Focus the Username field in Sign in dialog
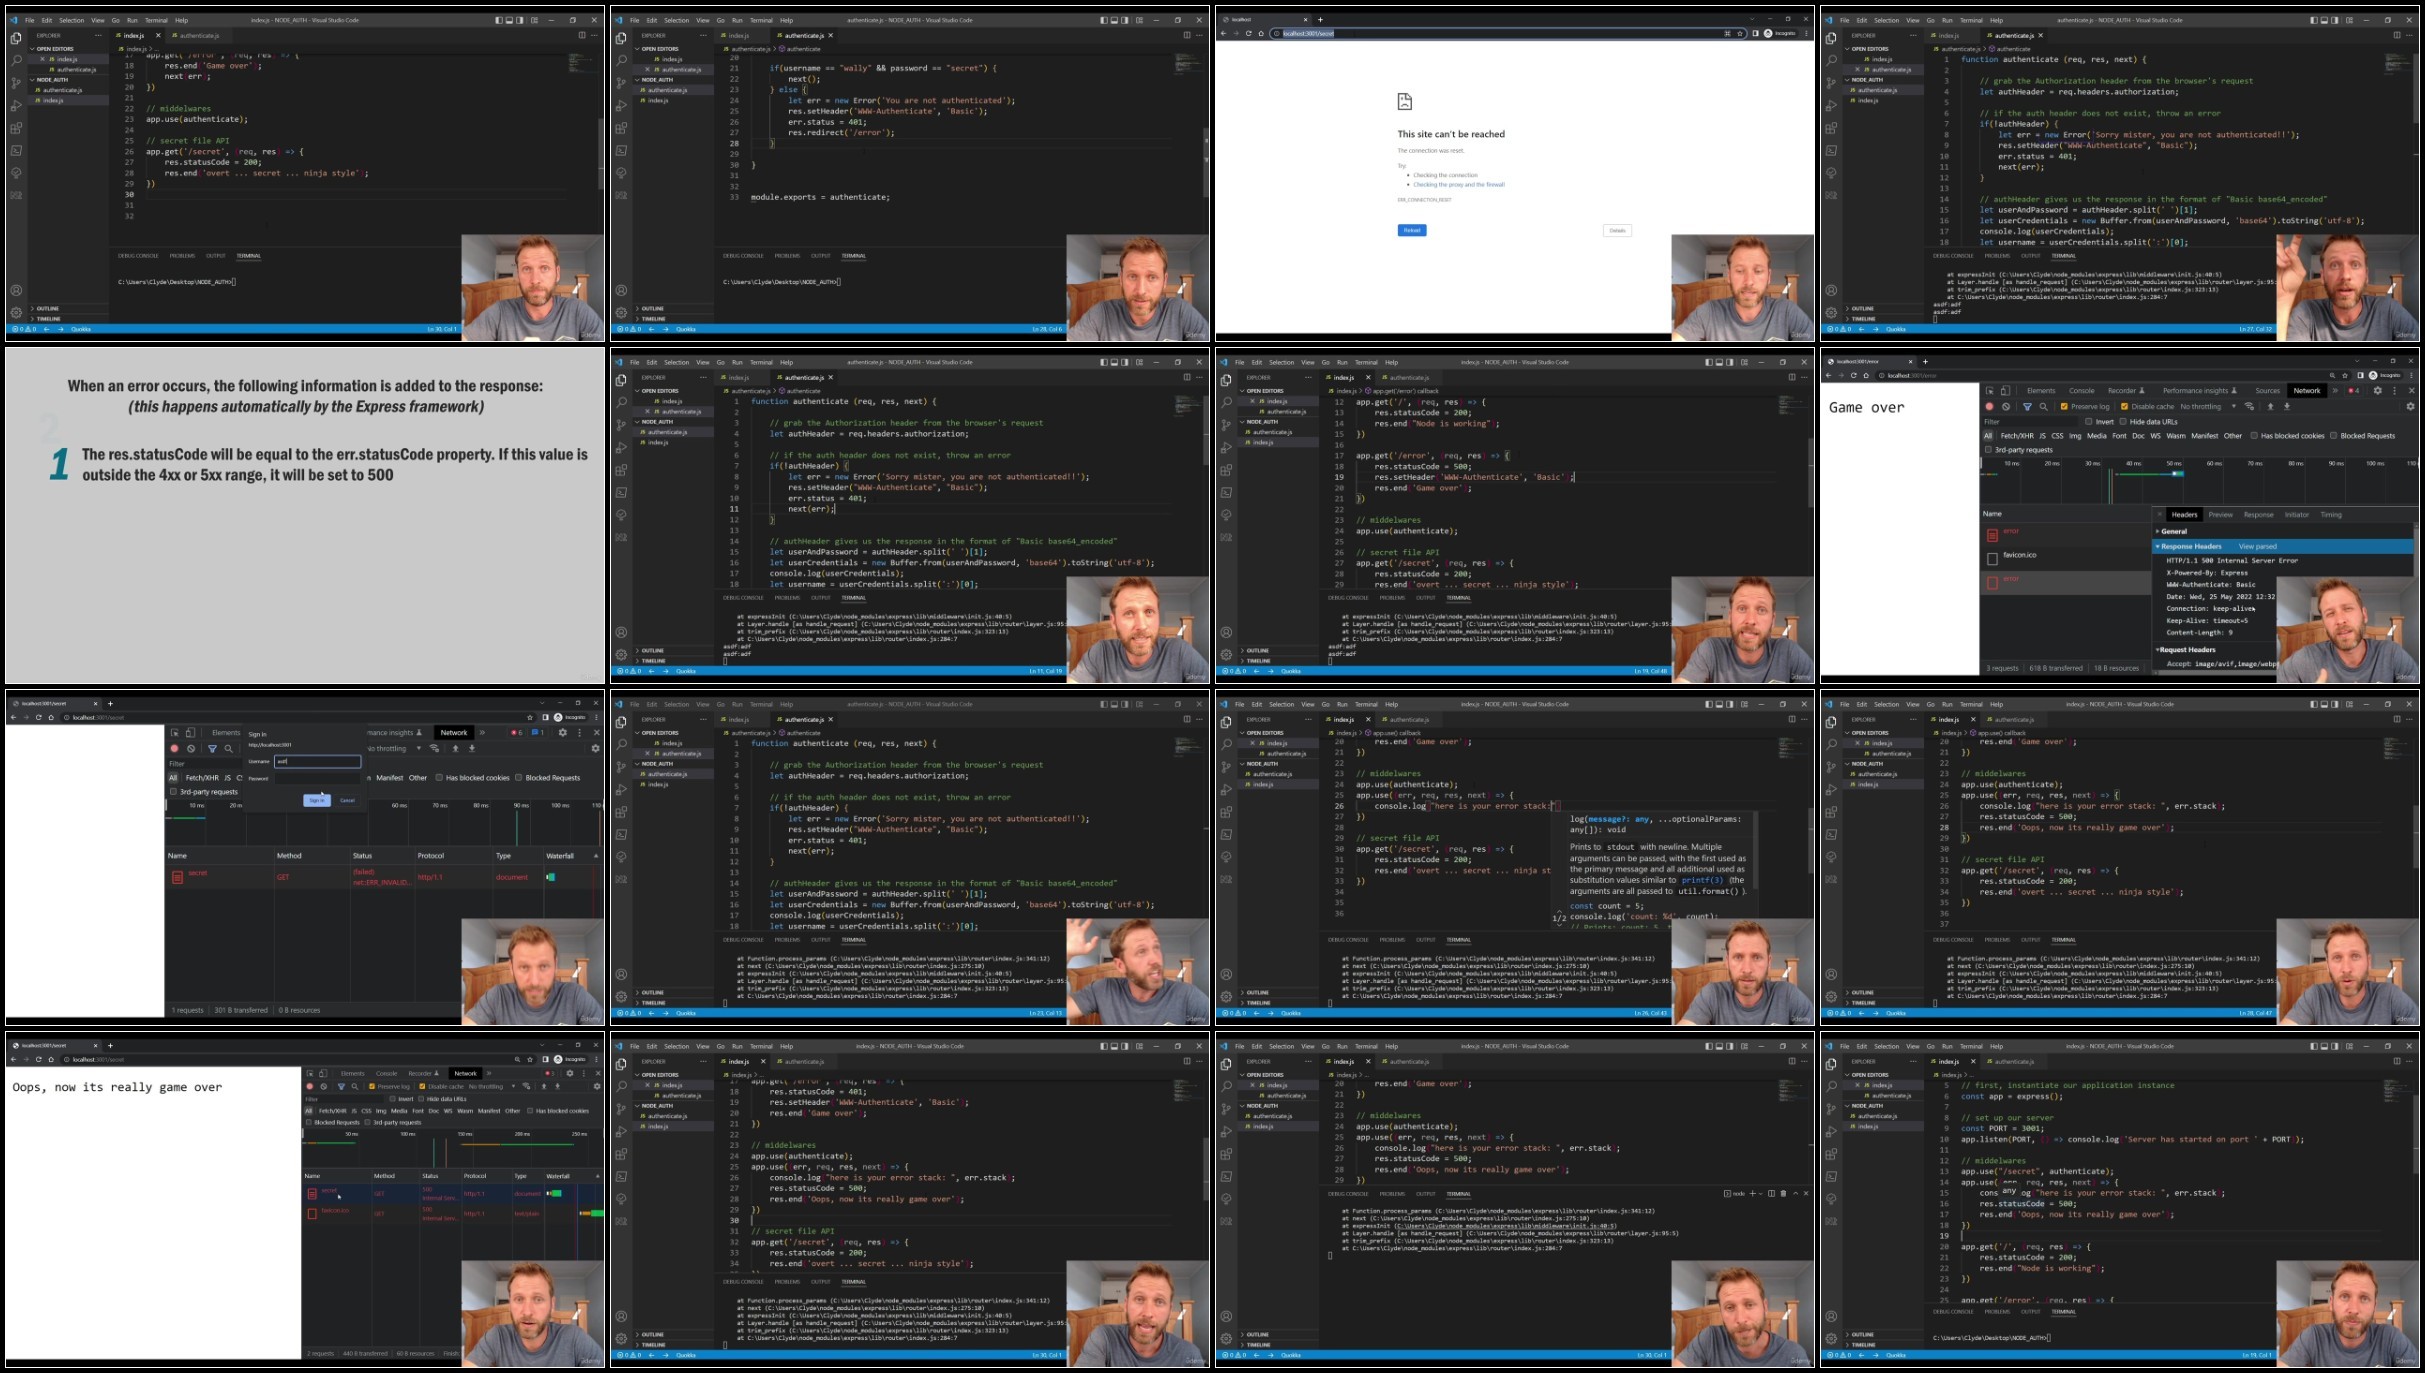 317,761
